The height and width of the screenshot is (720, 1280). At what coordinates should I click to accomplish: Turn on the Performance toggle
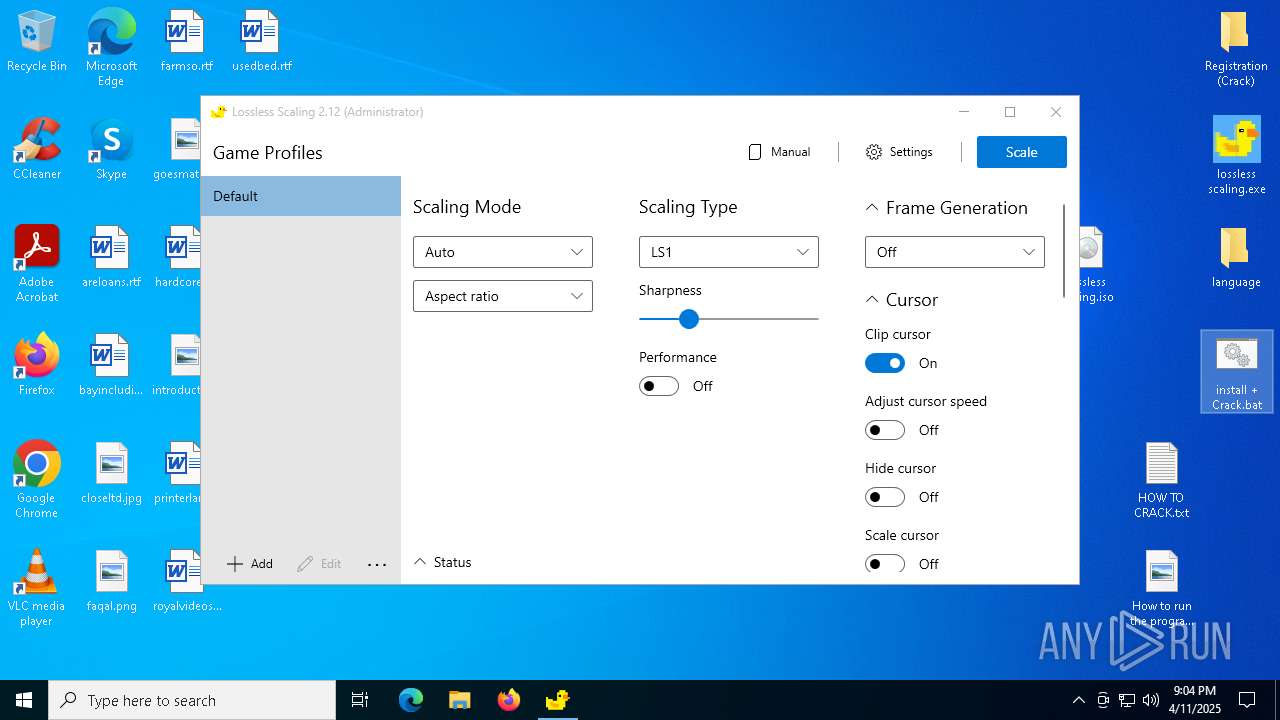point(659,386)
